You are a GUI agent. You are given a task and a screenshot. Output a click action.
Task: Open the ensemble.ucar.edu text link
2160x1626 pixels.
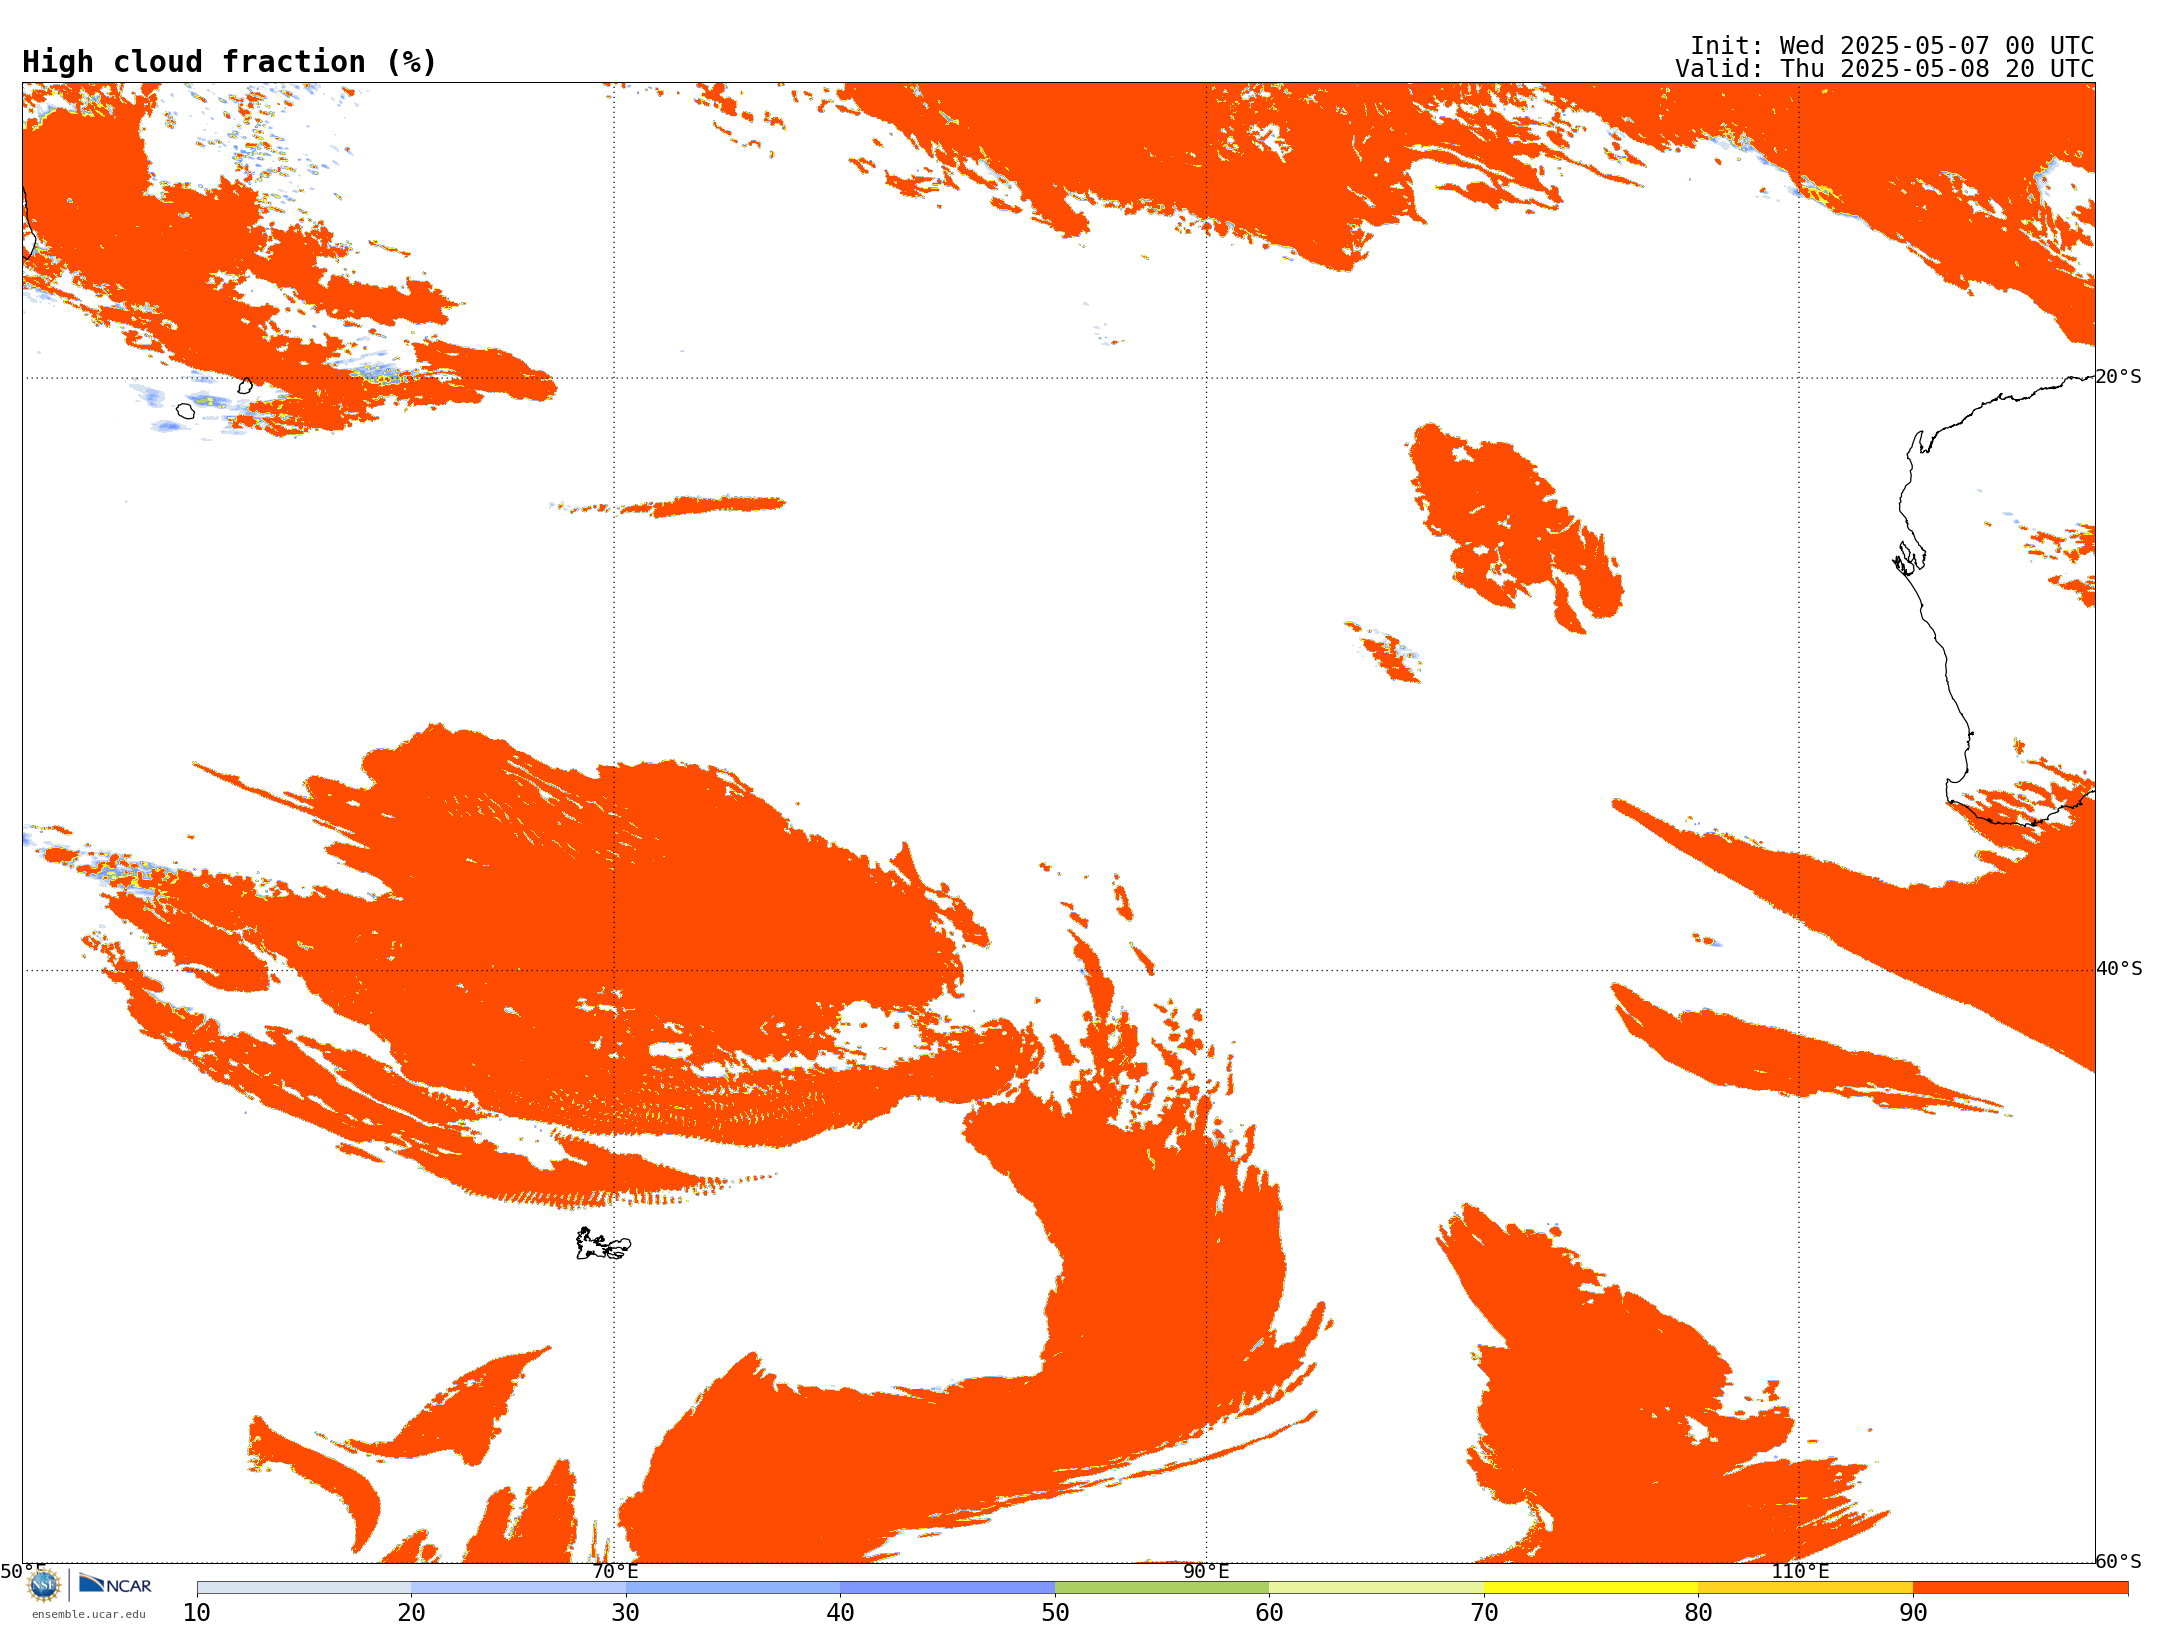coord(88,1614)
